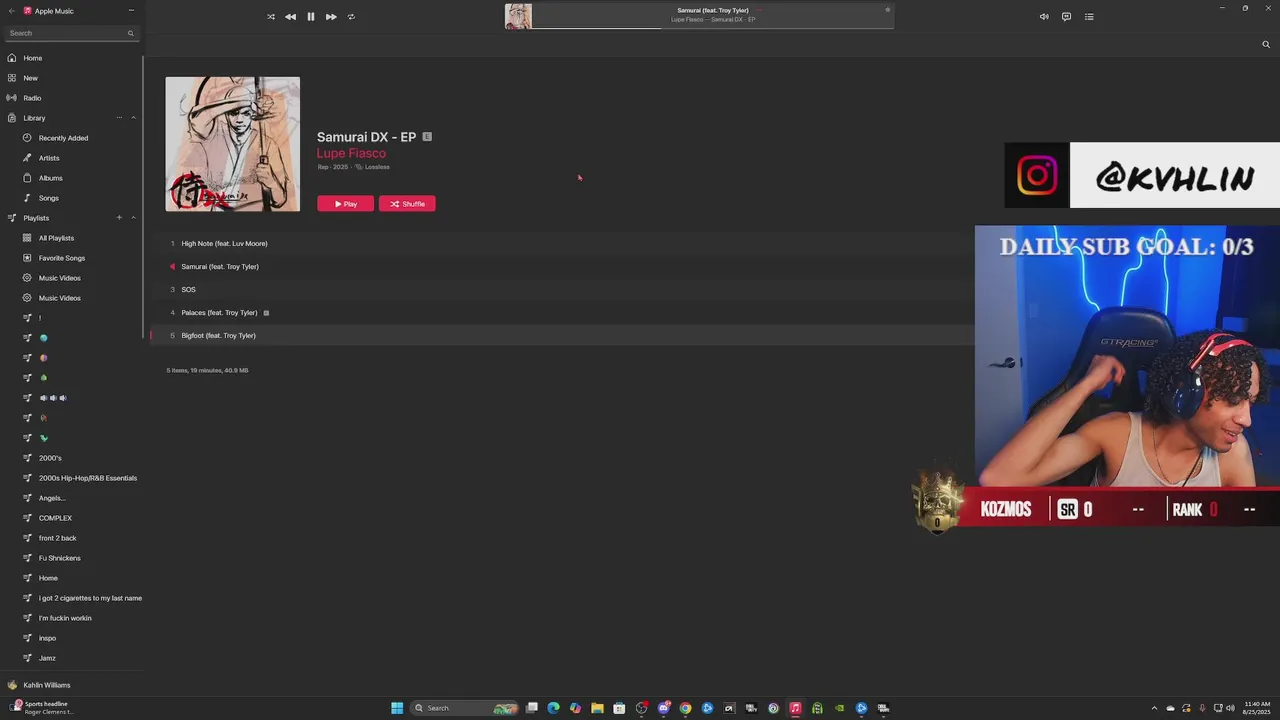Toggle shuffle in the playback controls

(x=270, y=17)
